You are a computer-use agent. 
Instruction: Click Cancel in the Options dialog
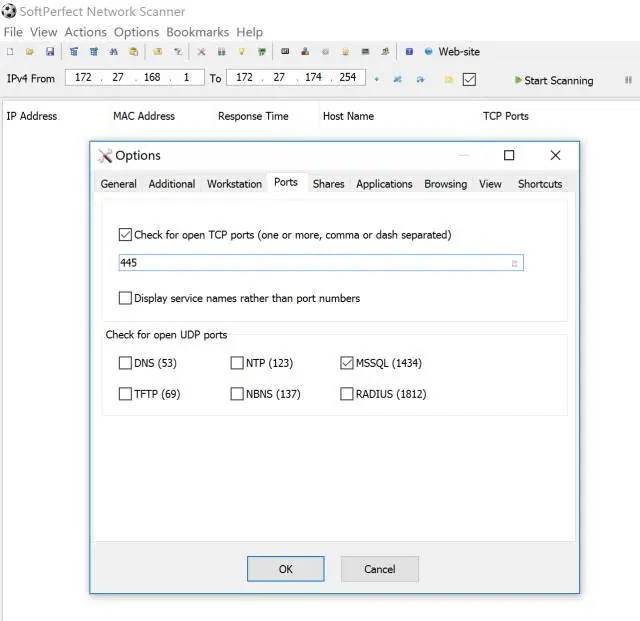coord(380,569)
